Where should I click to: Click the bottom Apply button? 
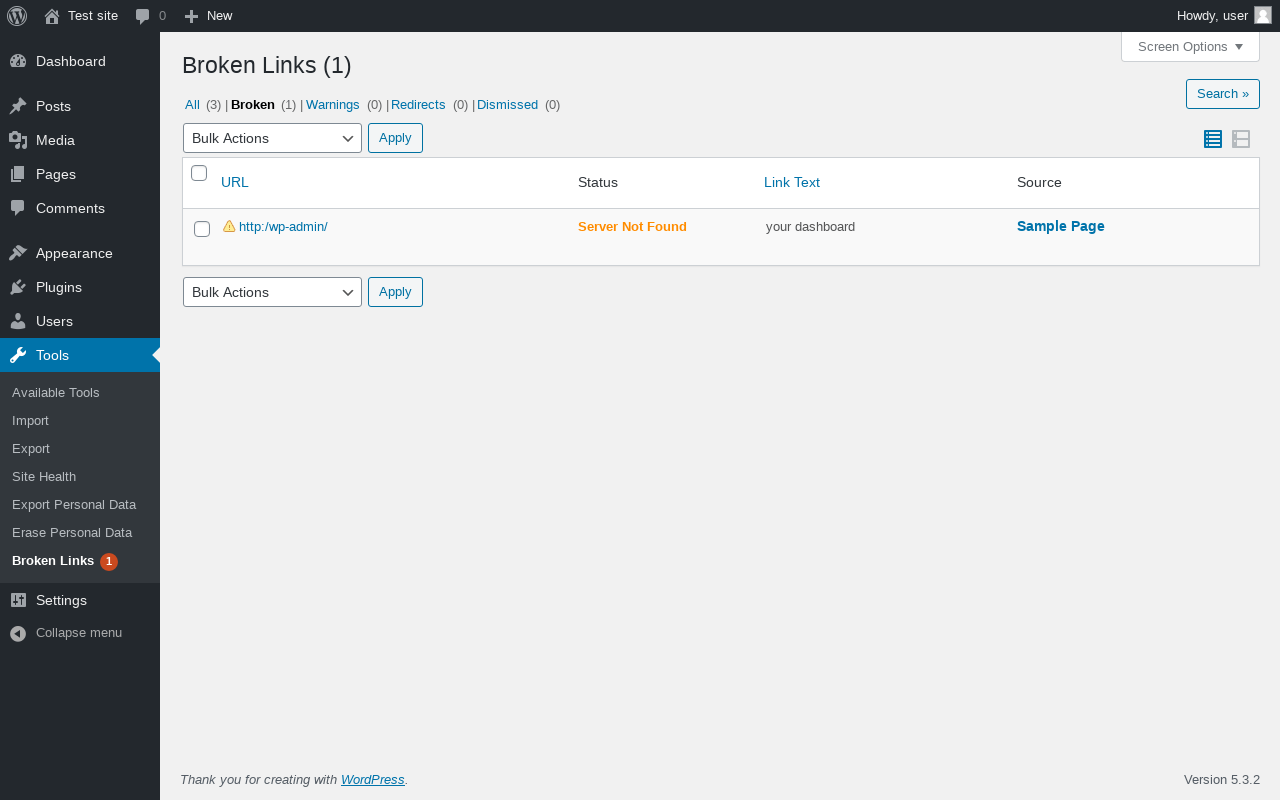click(395, 292)
